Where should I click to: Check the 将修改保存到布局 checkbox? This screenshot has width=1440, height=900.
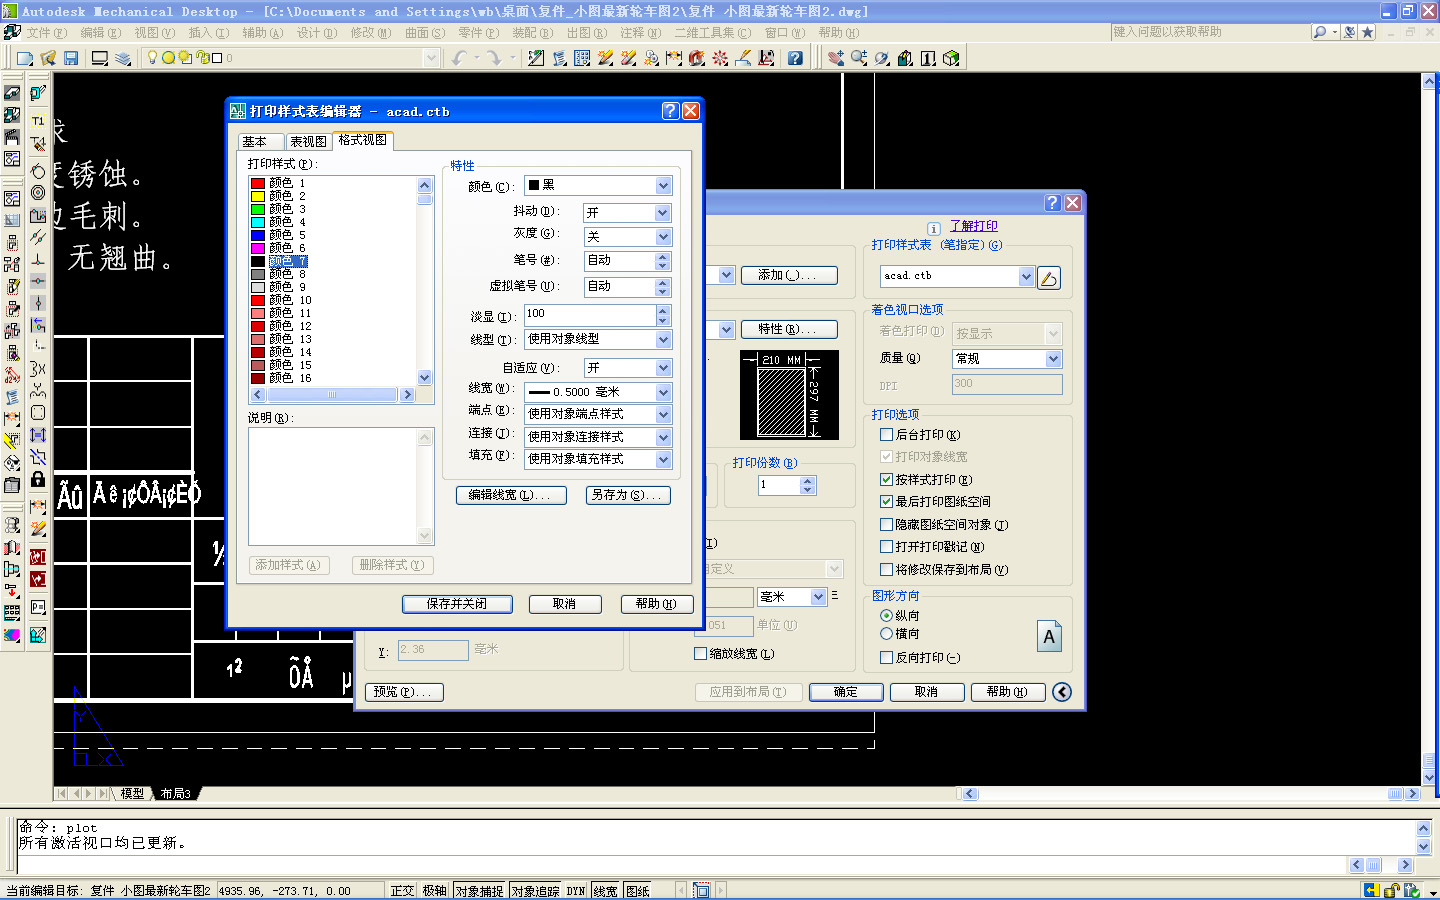[x=886, y=570]
